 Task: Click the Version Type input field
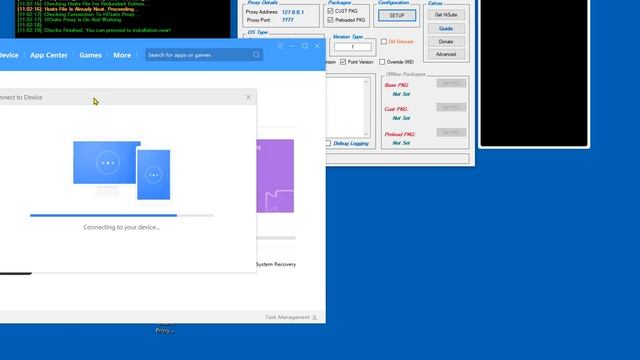(x=353, y=47)
